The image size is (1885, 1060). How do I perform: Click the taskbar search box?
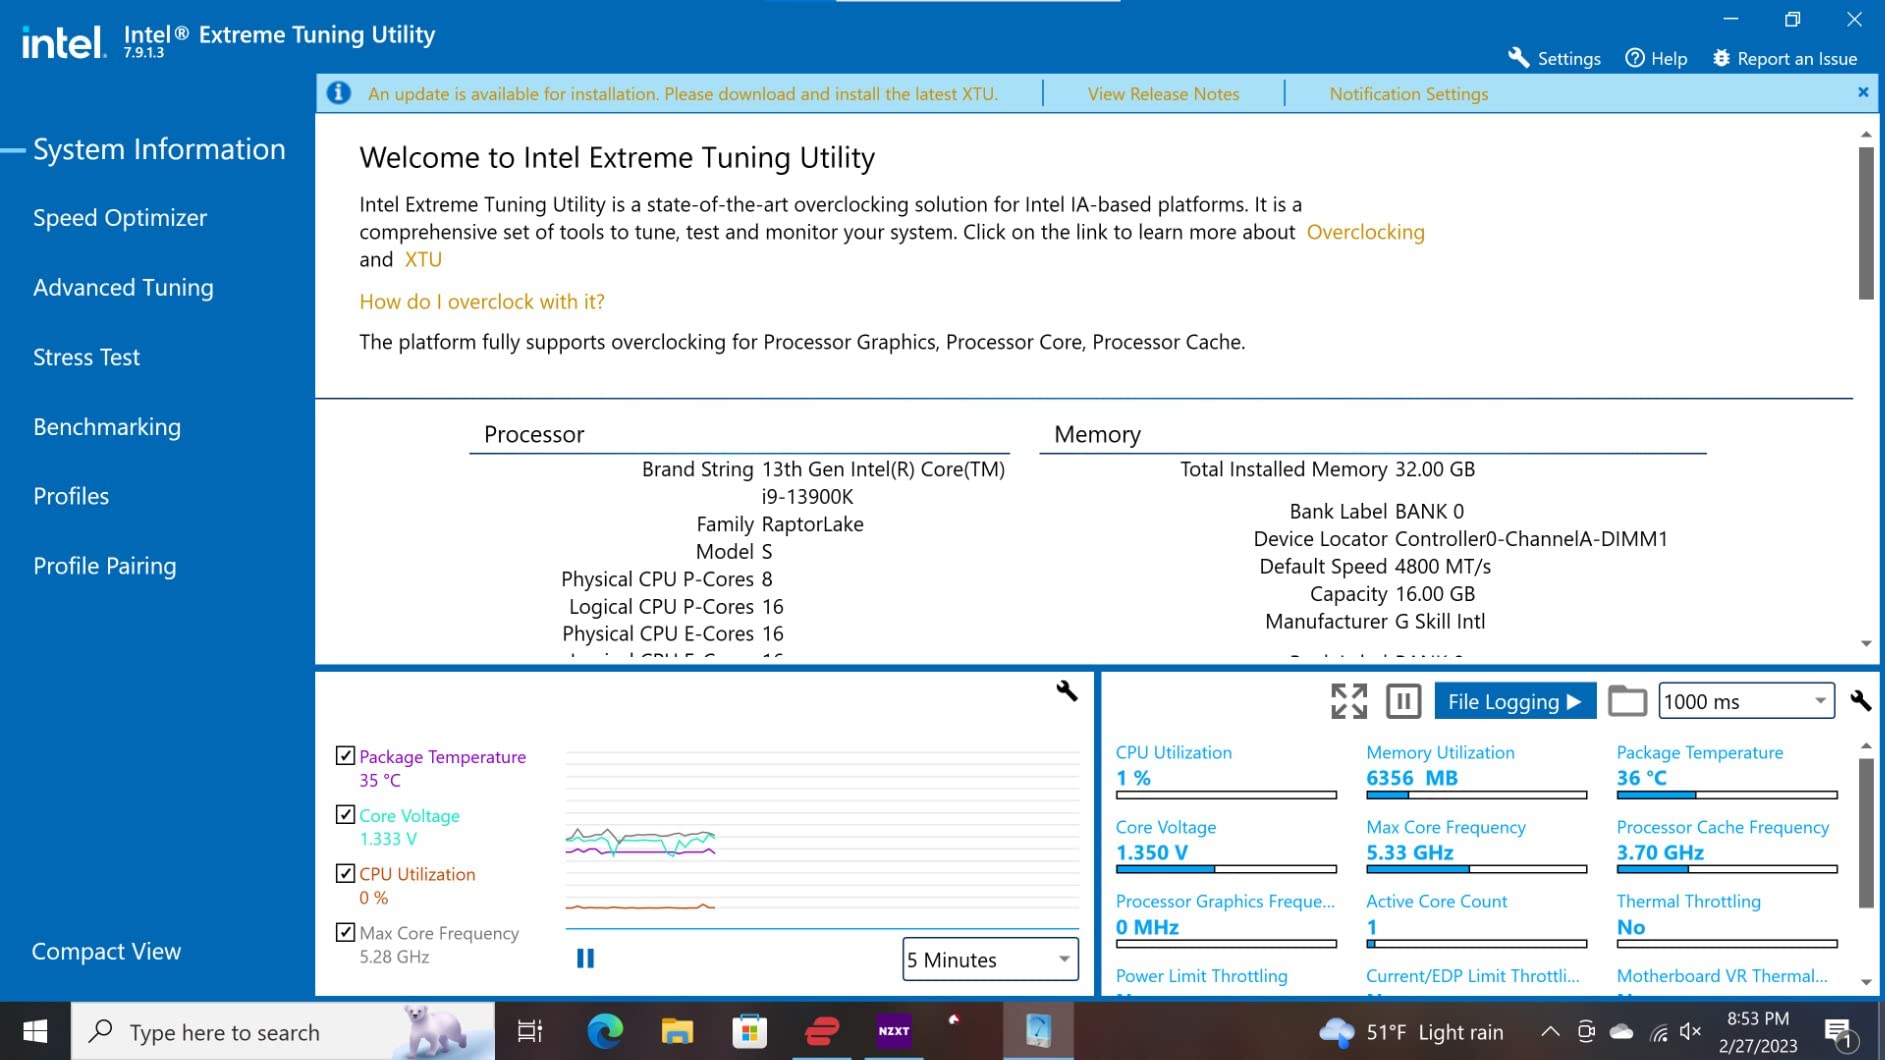click(x=283, y=1031)
